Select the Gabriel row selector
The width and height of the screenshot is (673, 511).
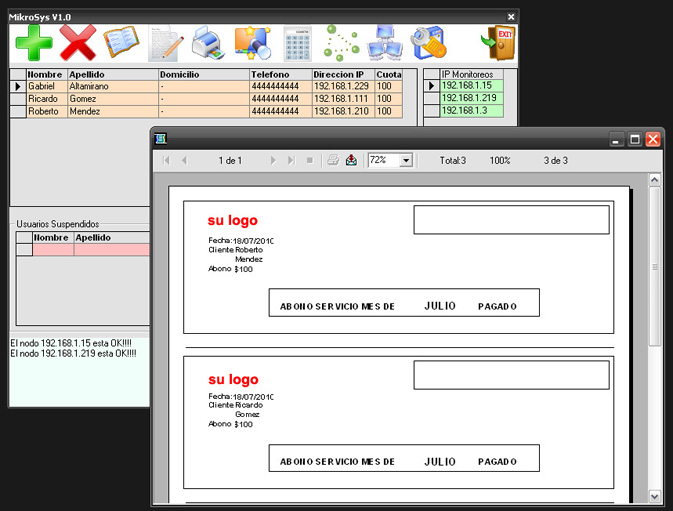[x=18, y=86]
